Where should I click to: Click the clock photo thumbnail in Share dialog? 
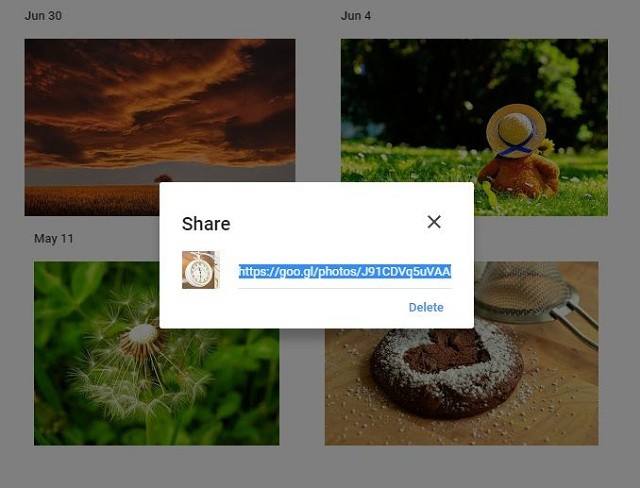200,270
